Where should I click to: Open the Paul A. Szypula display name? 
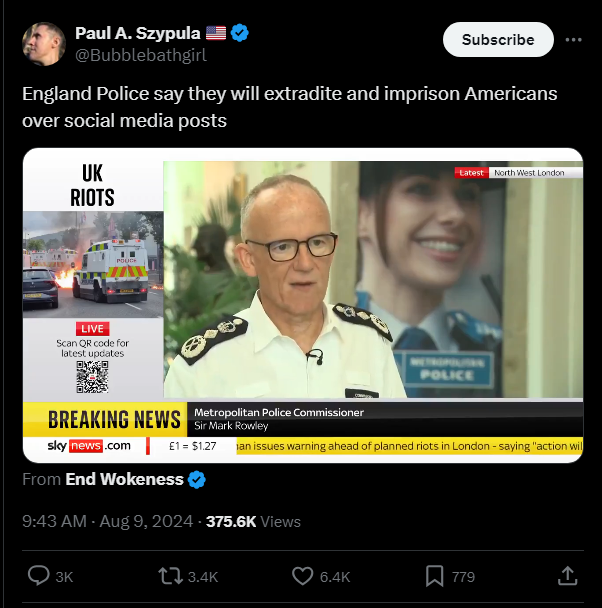138,33
